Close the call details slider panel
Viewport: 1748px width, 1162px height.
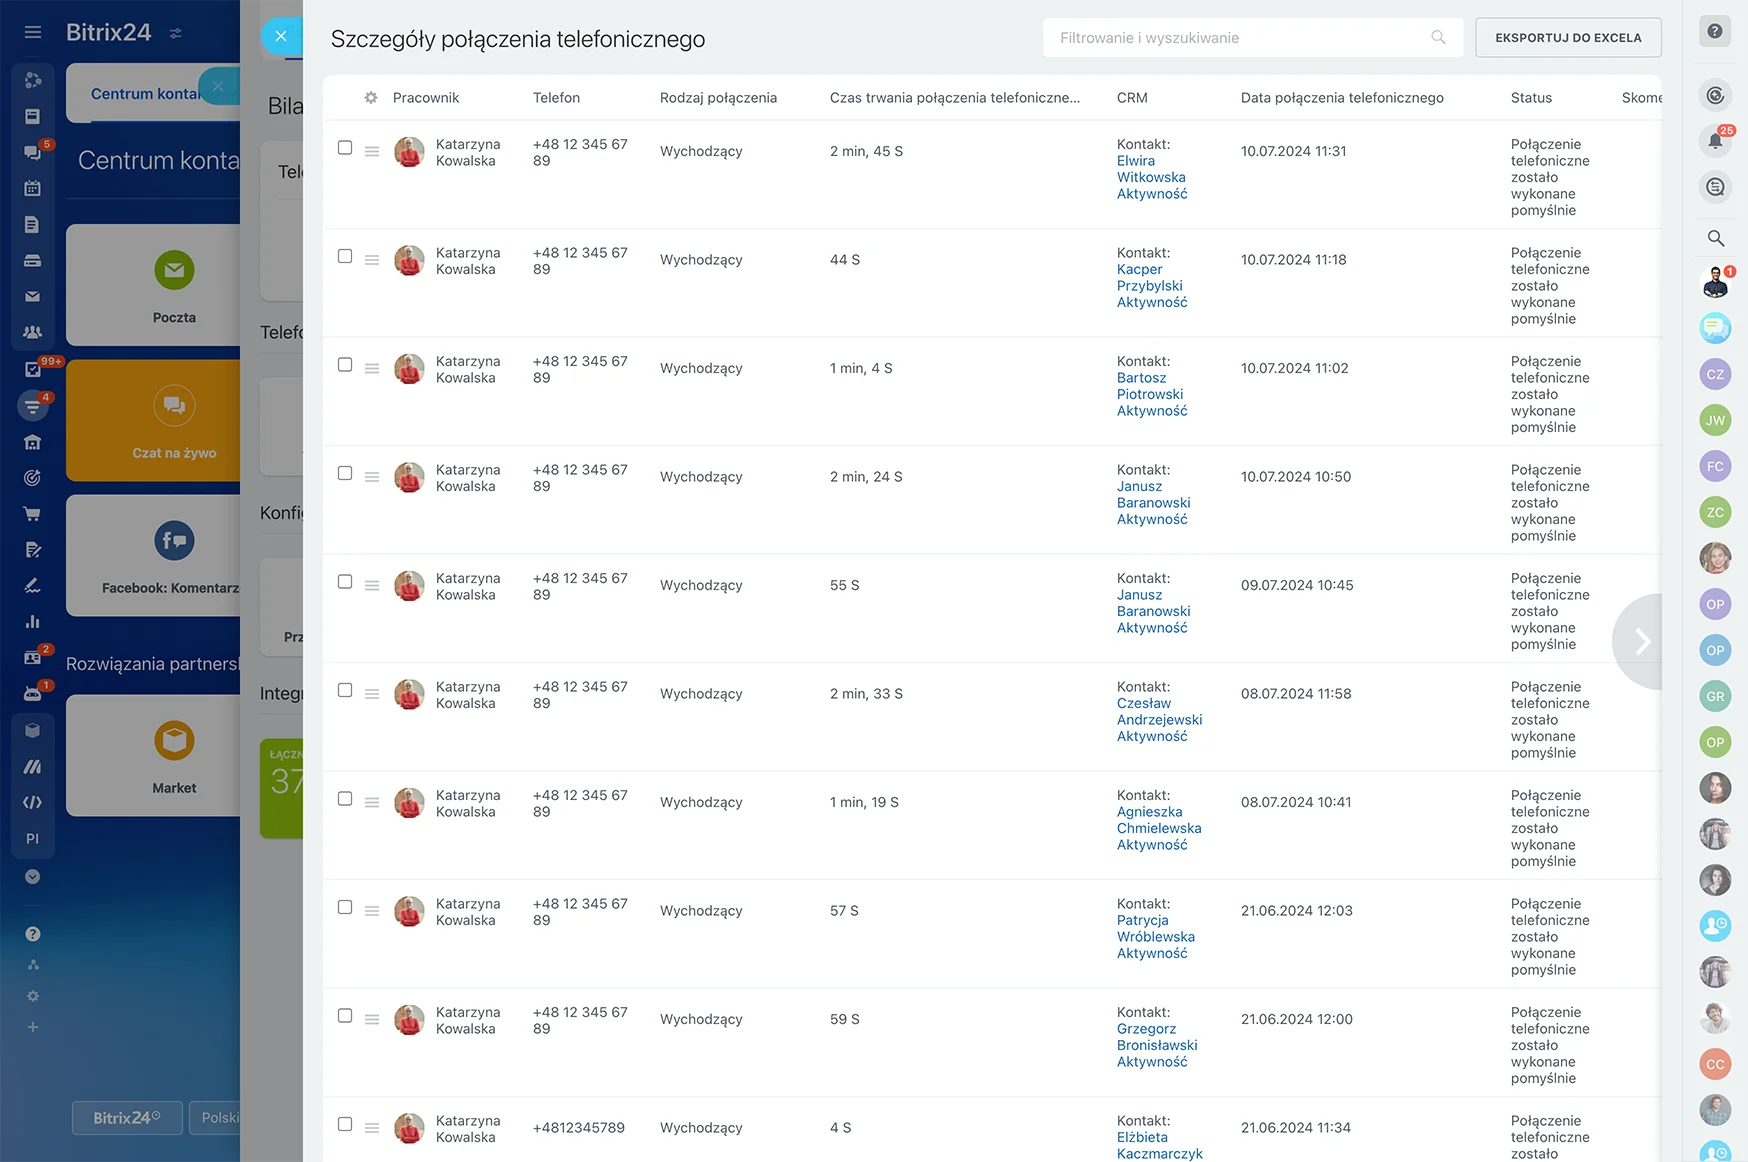coord(281,37)
